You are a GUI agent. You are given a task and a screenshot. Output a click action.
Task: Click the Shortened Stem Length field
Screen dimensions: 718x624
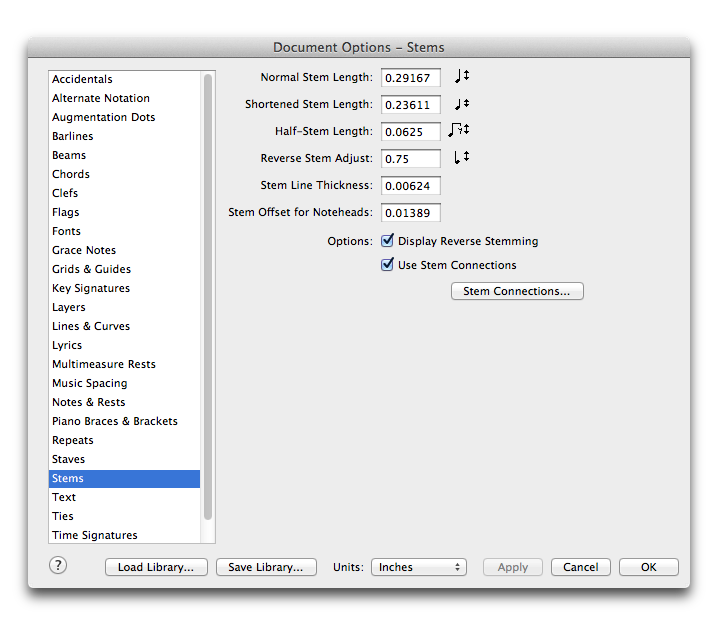(411, 104)
